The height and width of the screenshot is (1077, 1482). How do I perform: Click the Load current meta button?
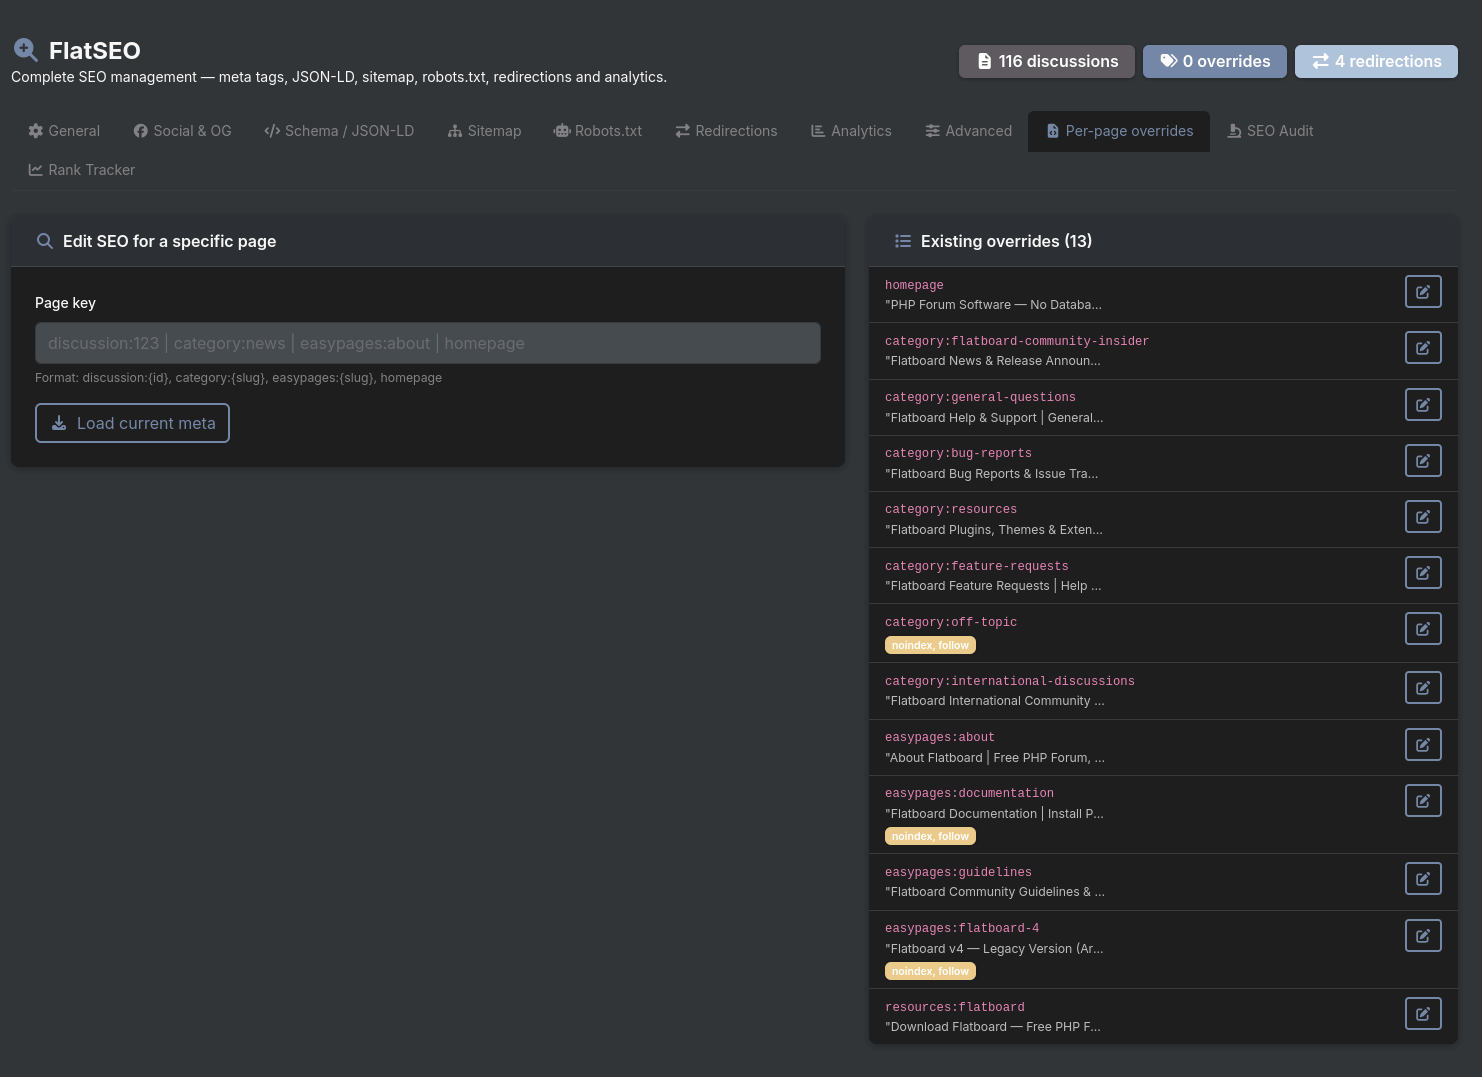tap(132, 423)
